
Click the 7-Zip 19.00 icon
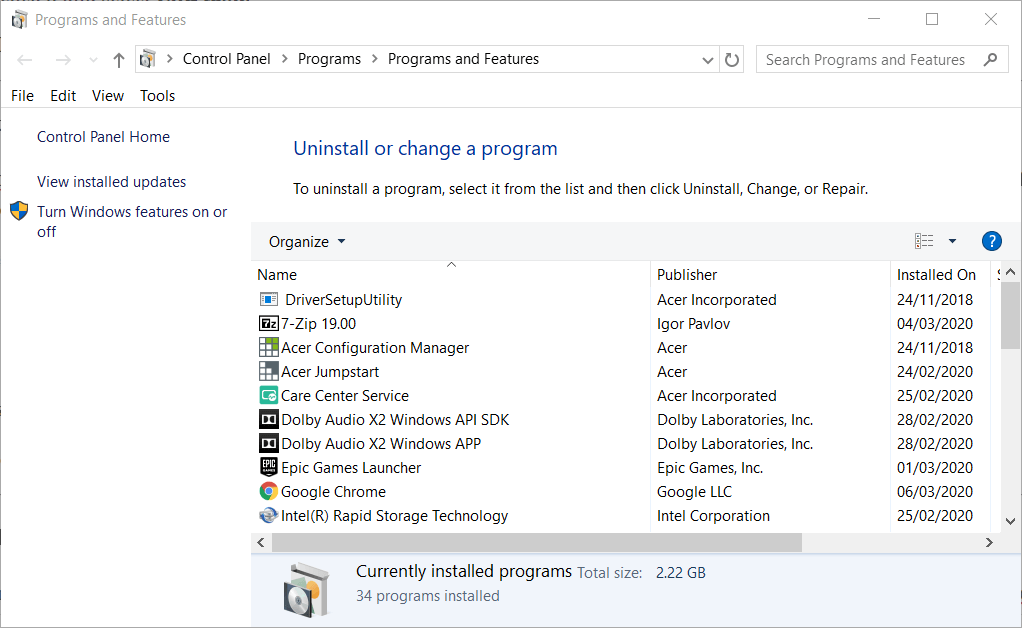268,324
